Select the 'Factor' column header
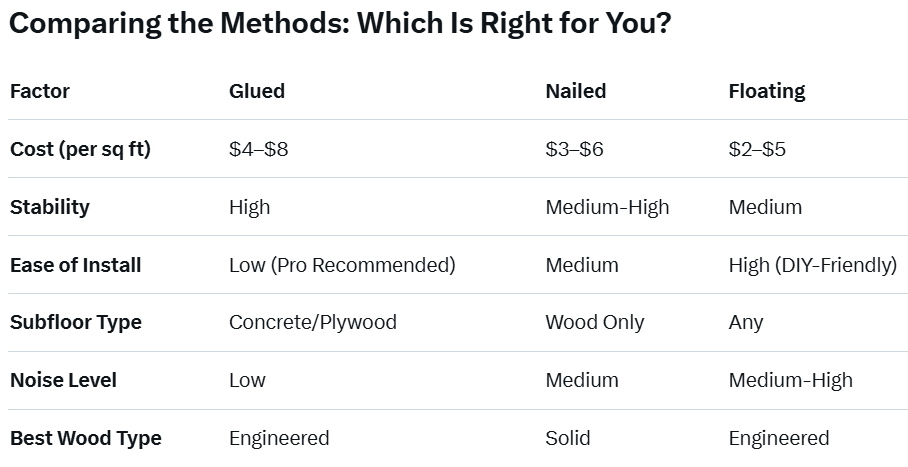The height and width of the screenshot is (467, 908). click(x=40, y=91)
